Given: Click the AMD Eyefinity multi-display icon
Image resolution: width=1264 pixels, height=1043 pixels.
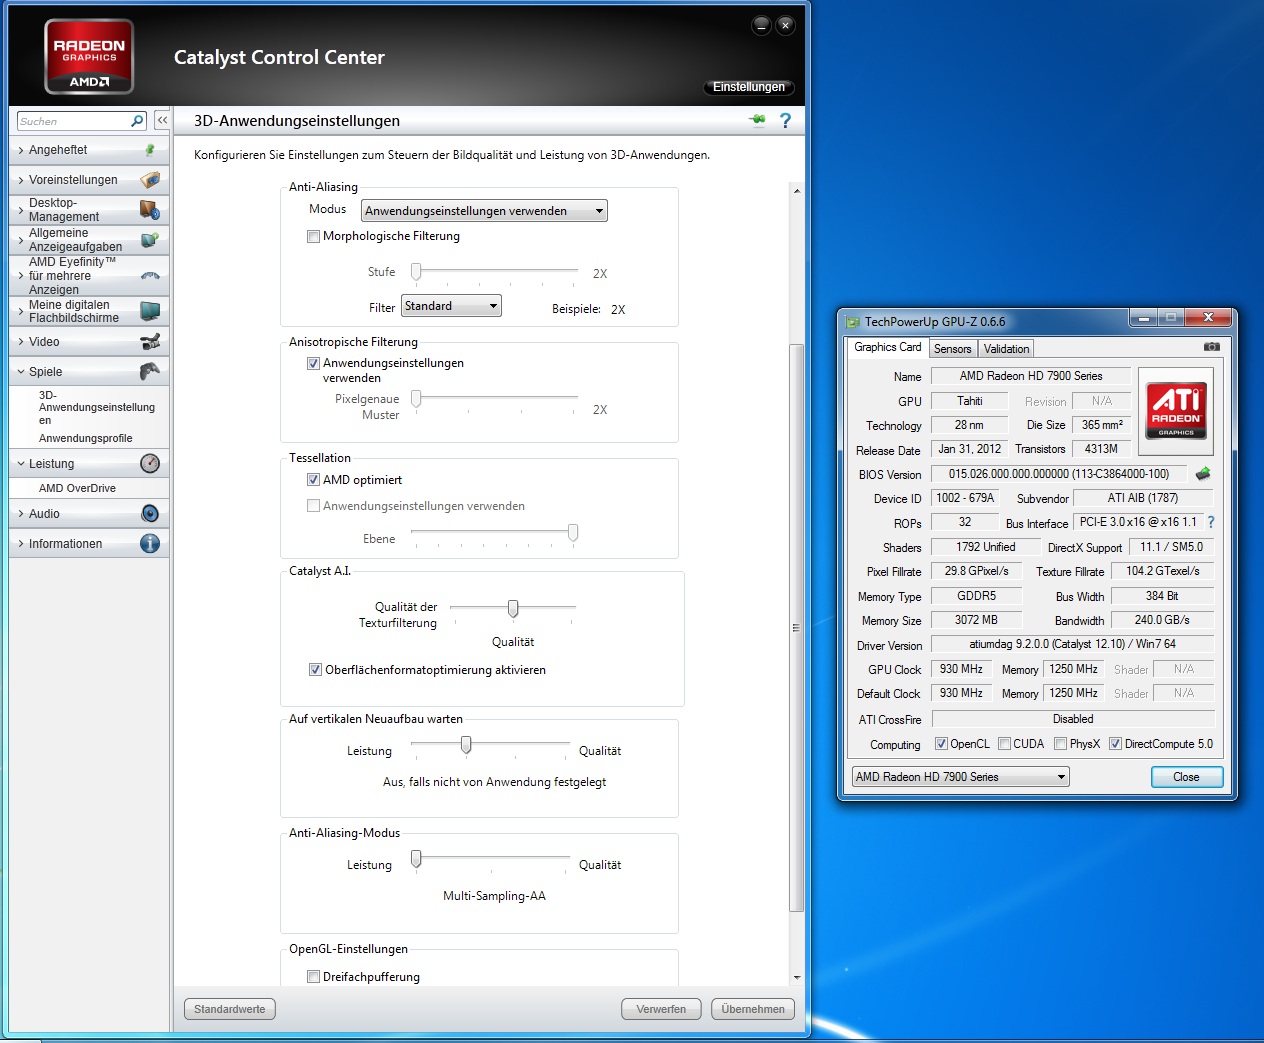Looking at the screenshot, I should (x=150, y=275).
